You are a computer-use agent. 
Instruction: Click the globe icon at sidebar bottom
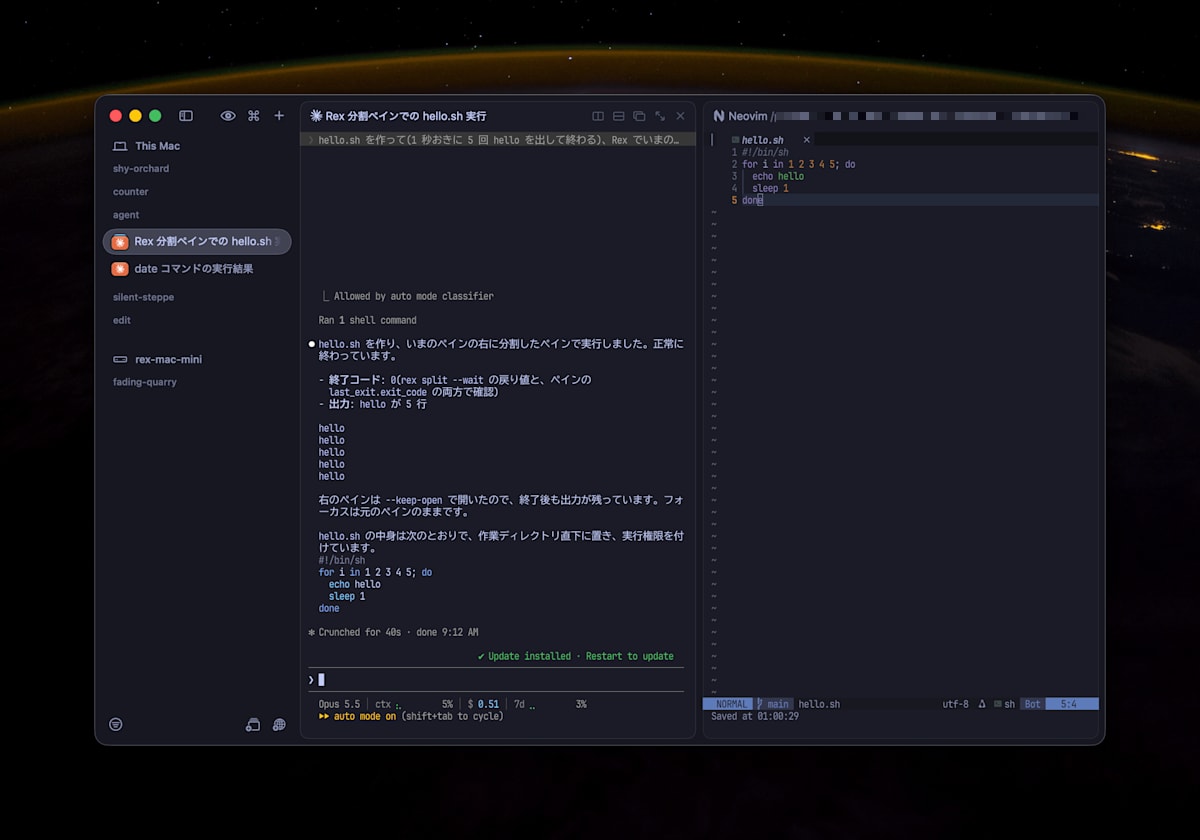(x=279, y=724)
